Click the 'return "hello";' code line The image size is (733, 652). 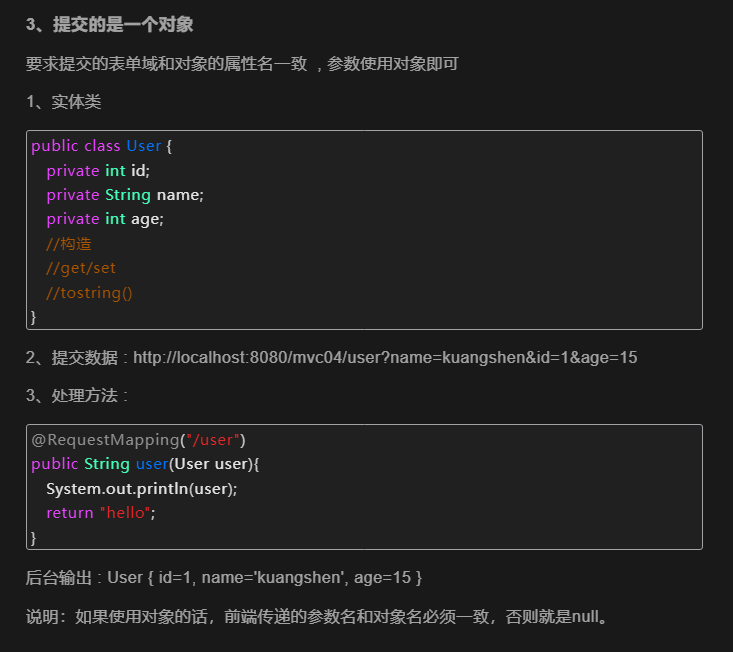pos(101,513)
